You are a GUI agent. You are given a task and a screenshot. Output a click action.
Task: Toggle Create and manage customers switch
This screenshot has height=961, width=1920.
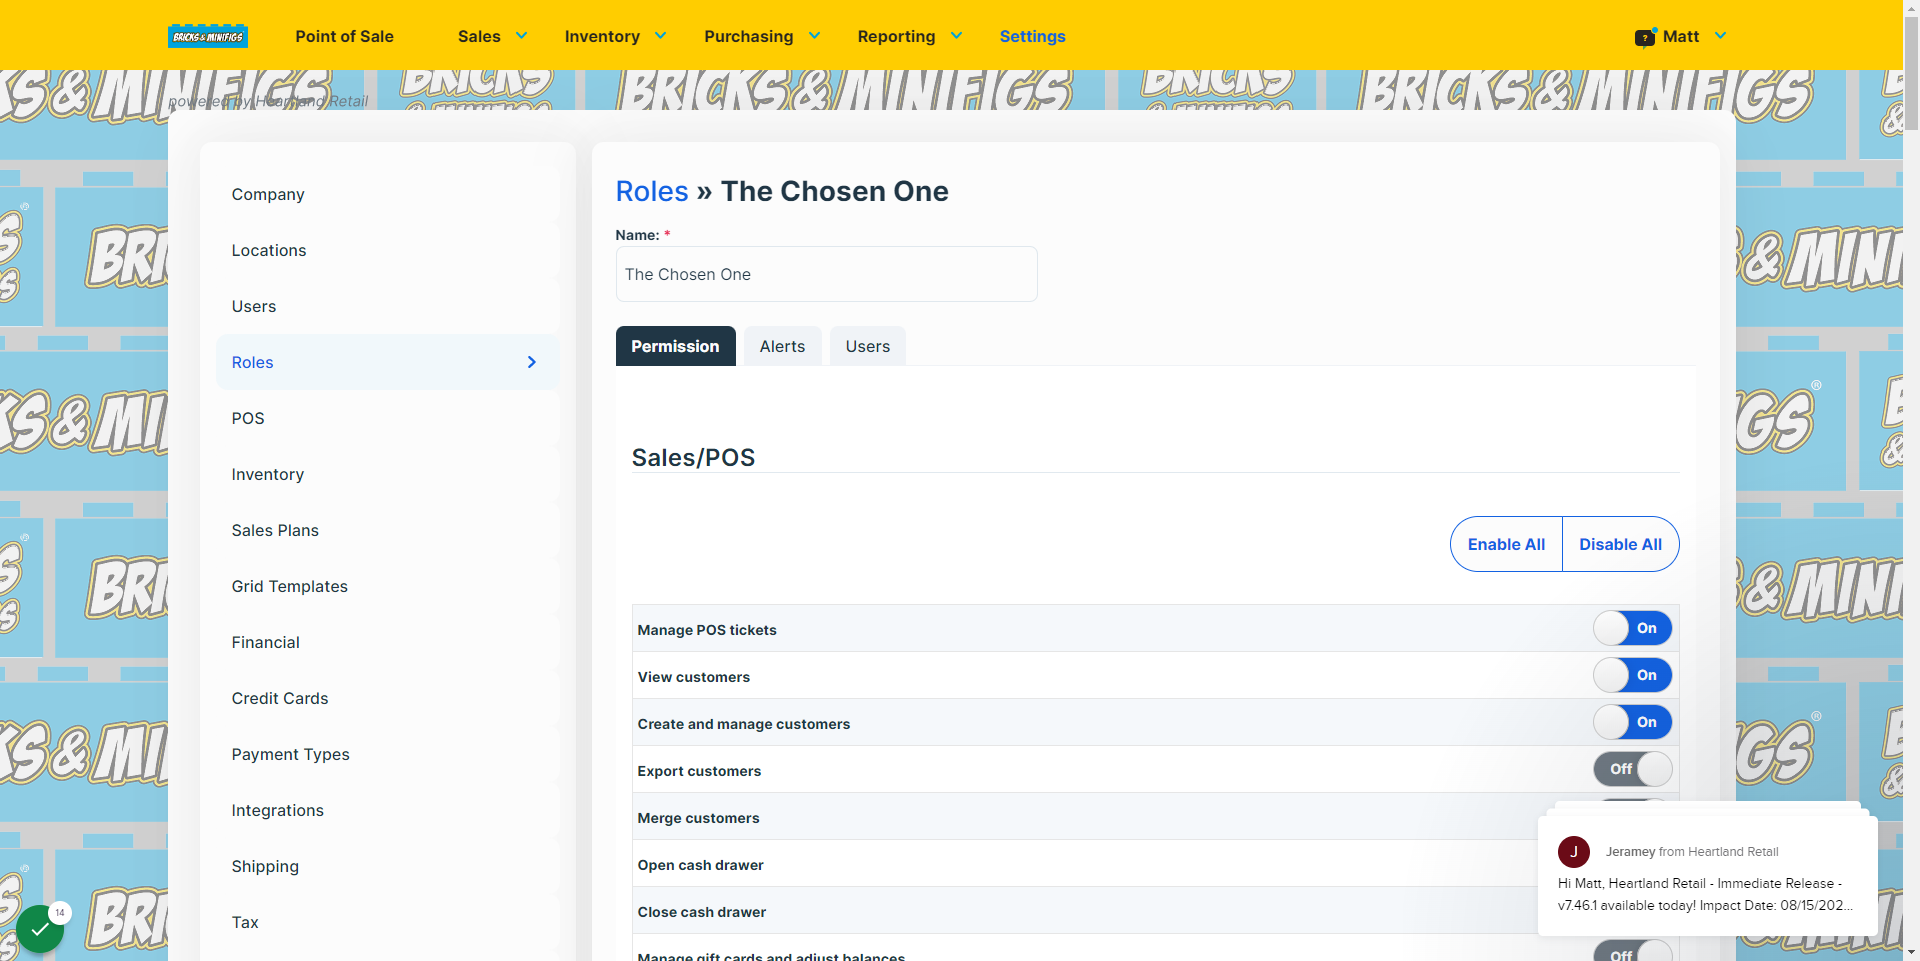1632,722
